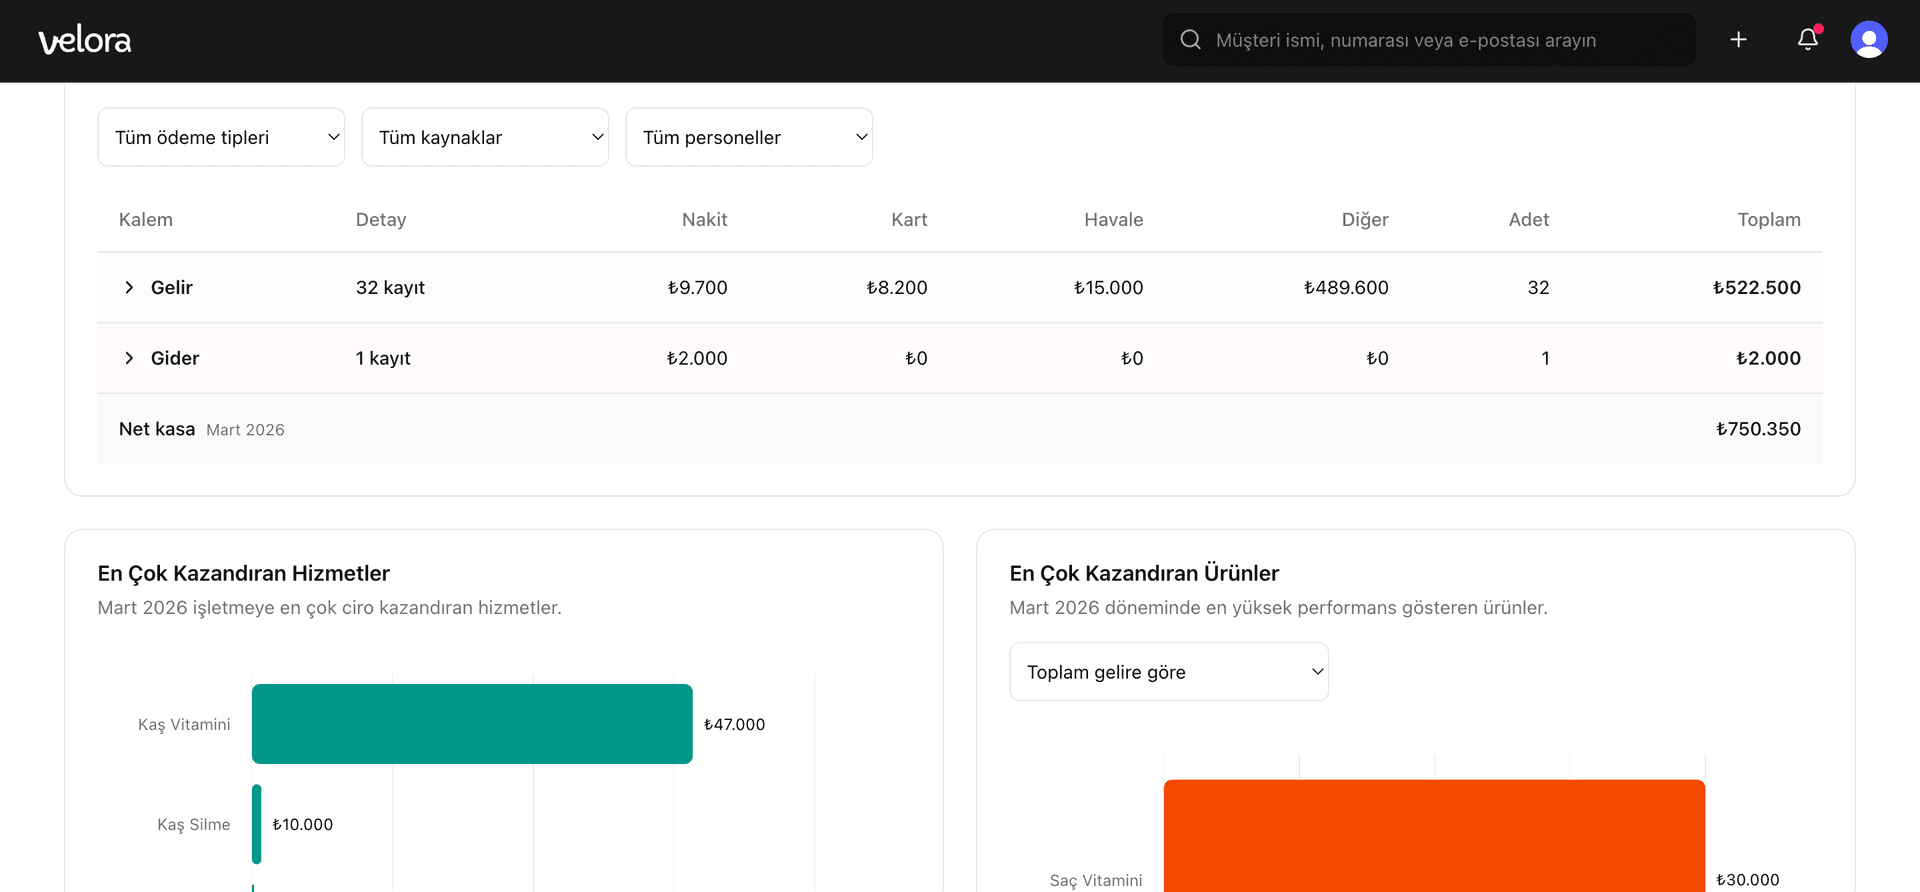Open the Tüm ödeme tipleri dropdown
Viewport: 1920px width, 892px height.
tap(221, 137)
